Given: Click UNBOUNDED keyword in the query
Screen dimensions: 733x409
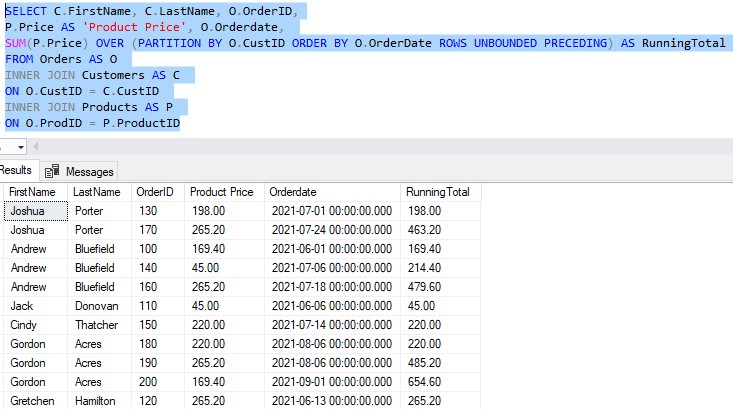Looking at the screenshot, I should click(505, 43).
